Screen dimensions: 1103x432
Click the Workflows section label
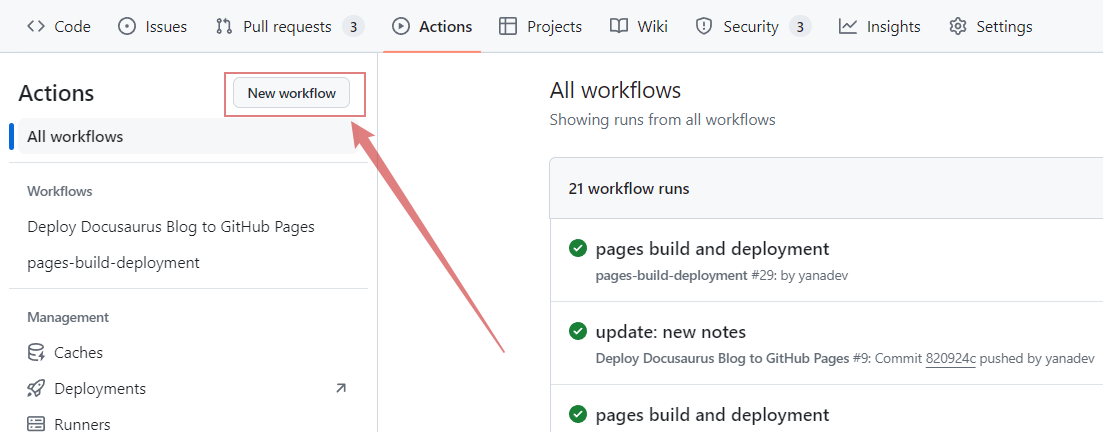tap(60, 191)
